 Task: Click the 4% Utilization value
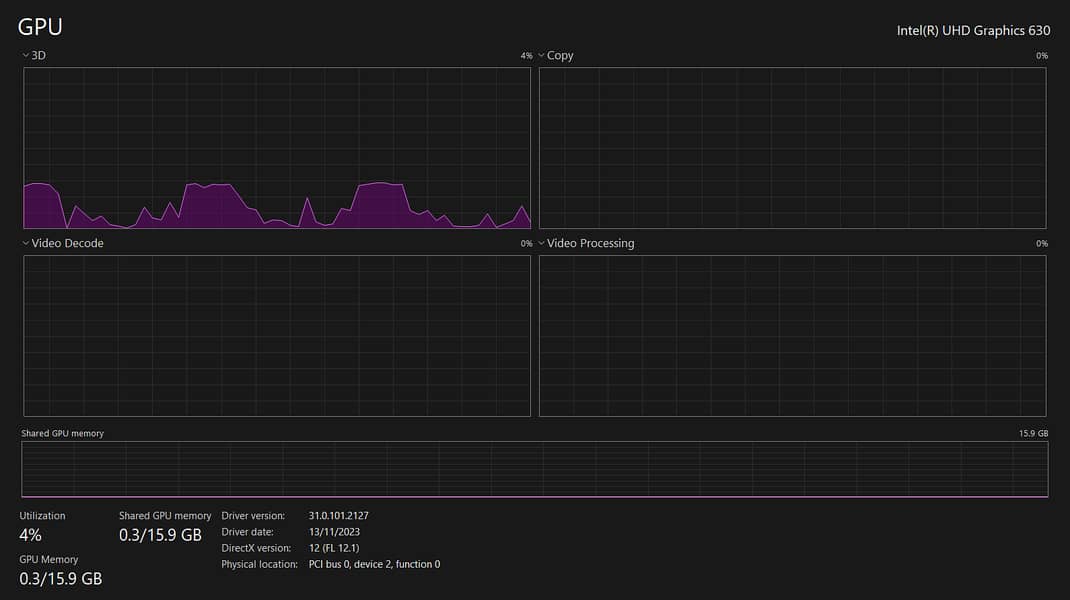(31, 535)
